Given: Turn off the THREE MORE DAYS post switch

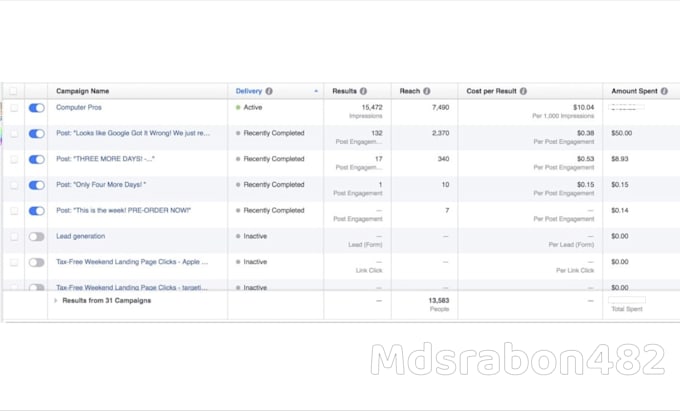Looking at the screenshot, I should [x=36, y=160].
